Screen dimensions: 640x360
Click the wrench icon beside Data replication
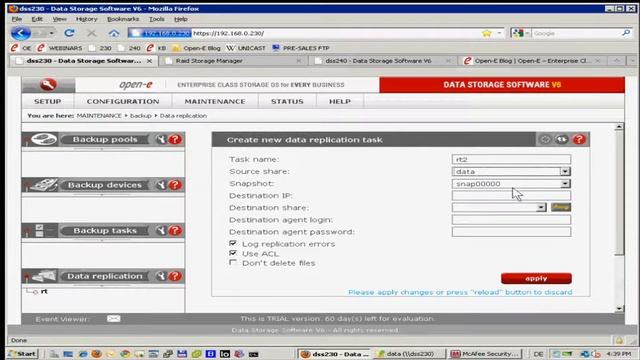point(161,276)
